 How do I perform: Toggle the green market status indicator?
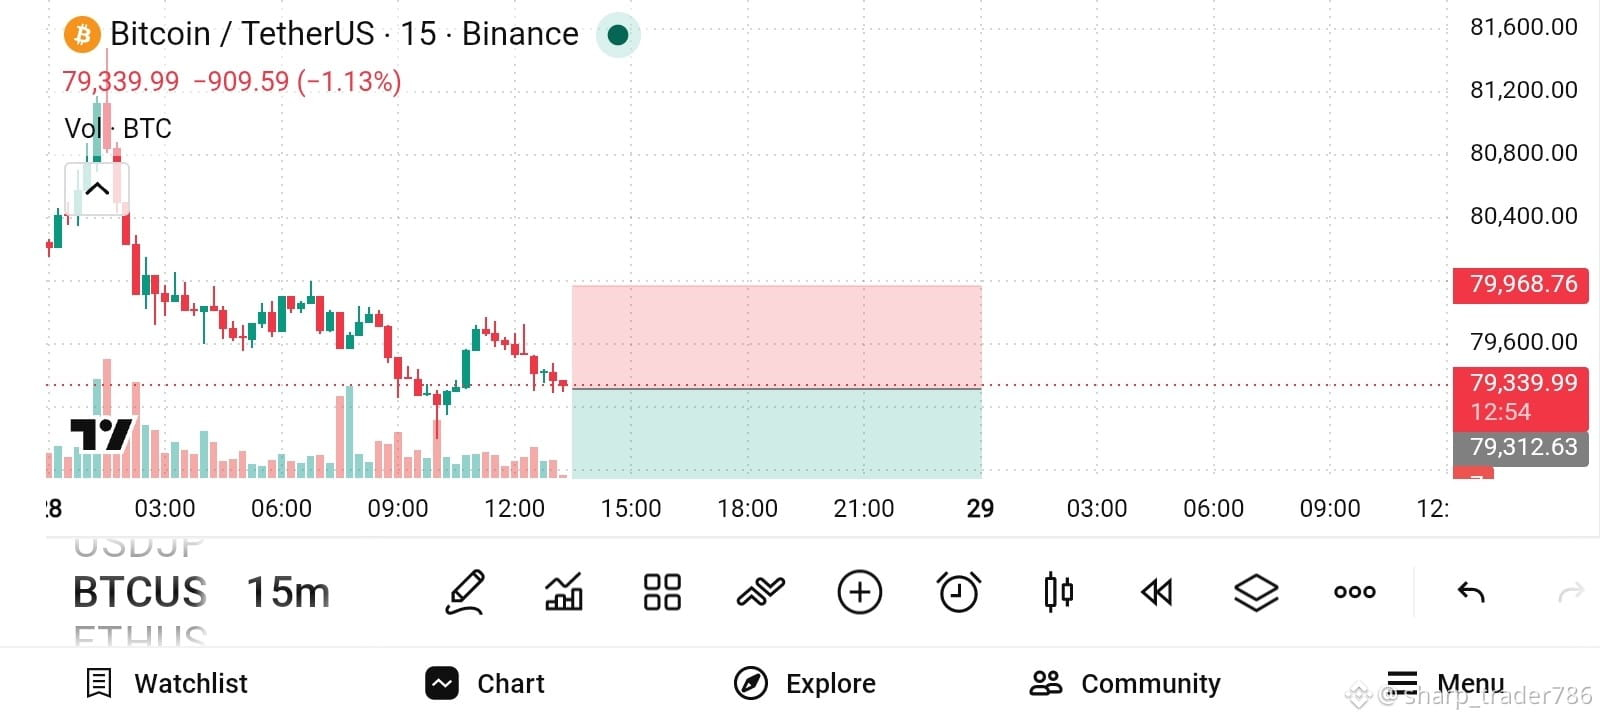[x=618, y=35]
